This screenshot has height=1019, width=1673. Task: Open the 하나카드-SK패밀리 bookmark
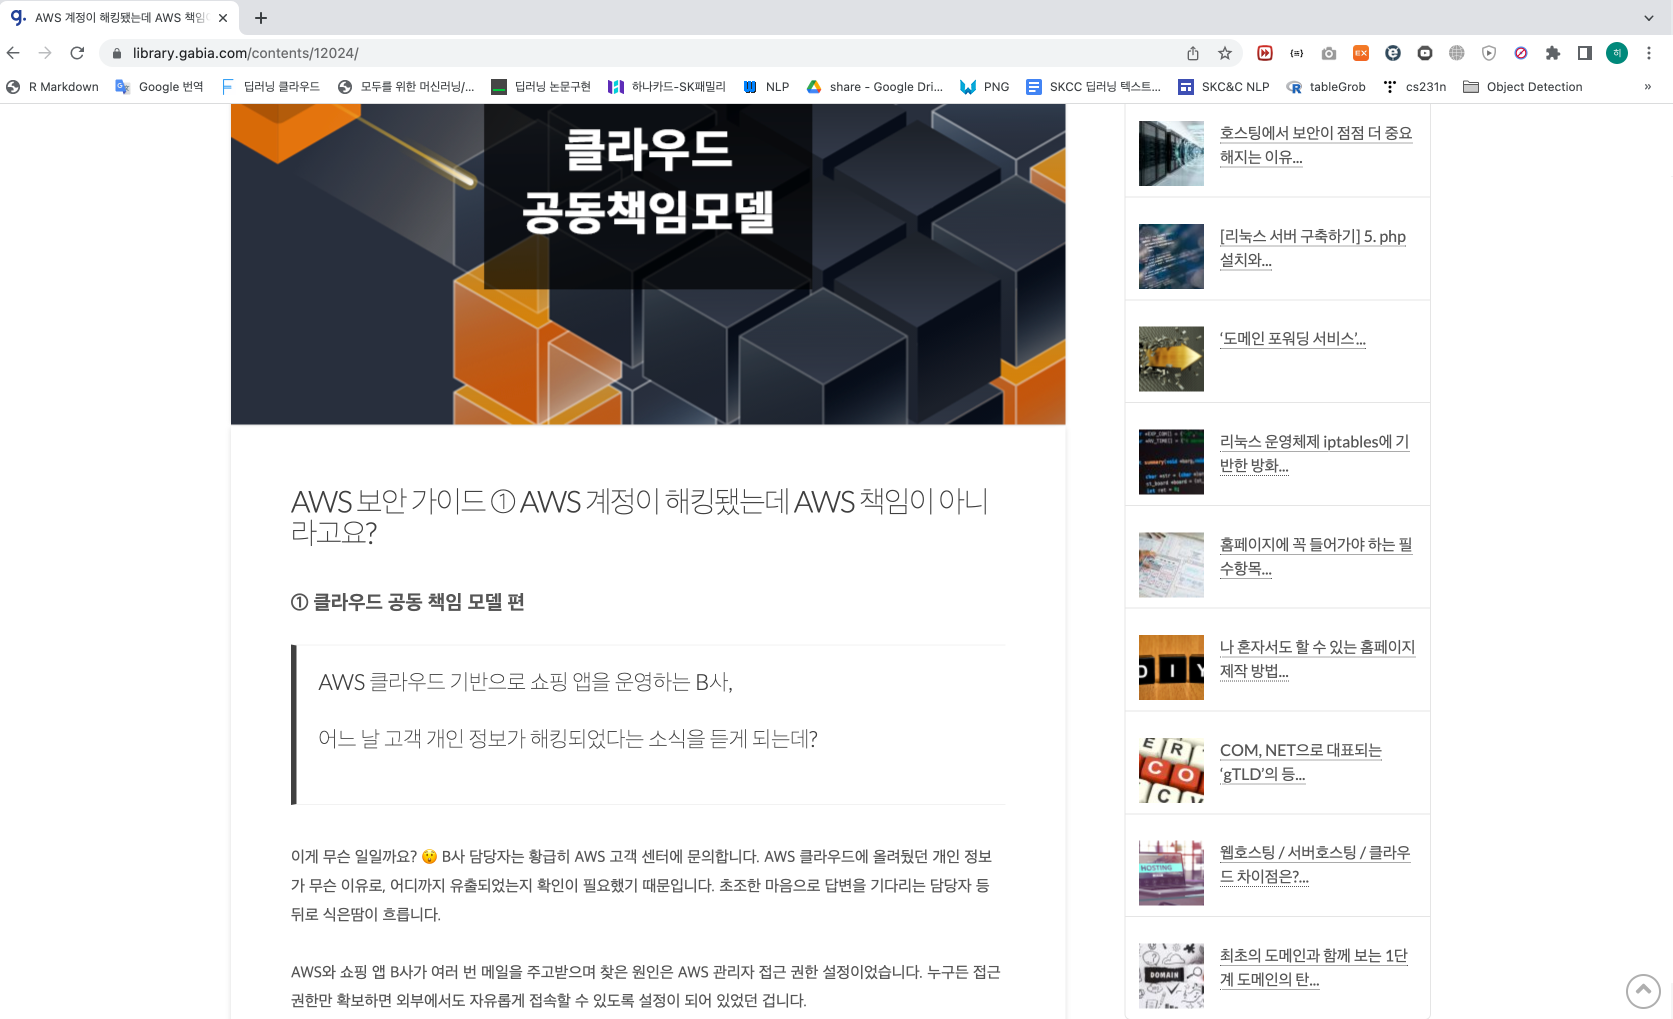pos(667,87)
